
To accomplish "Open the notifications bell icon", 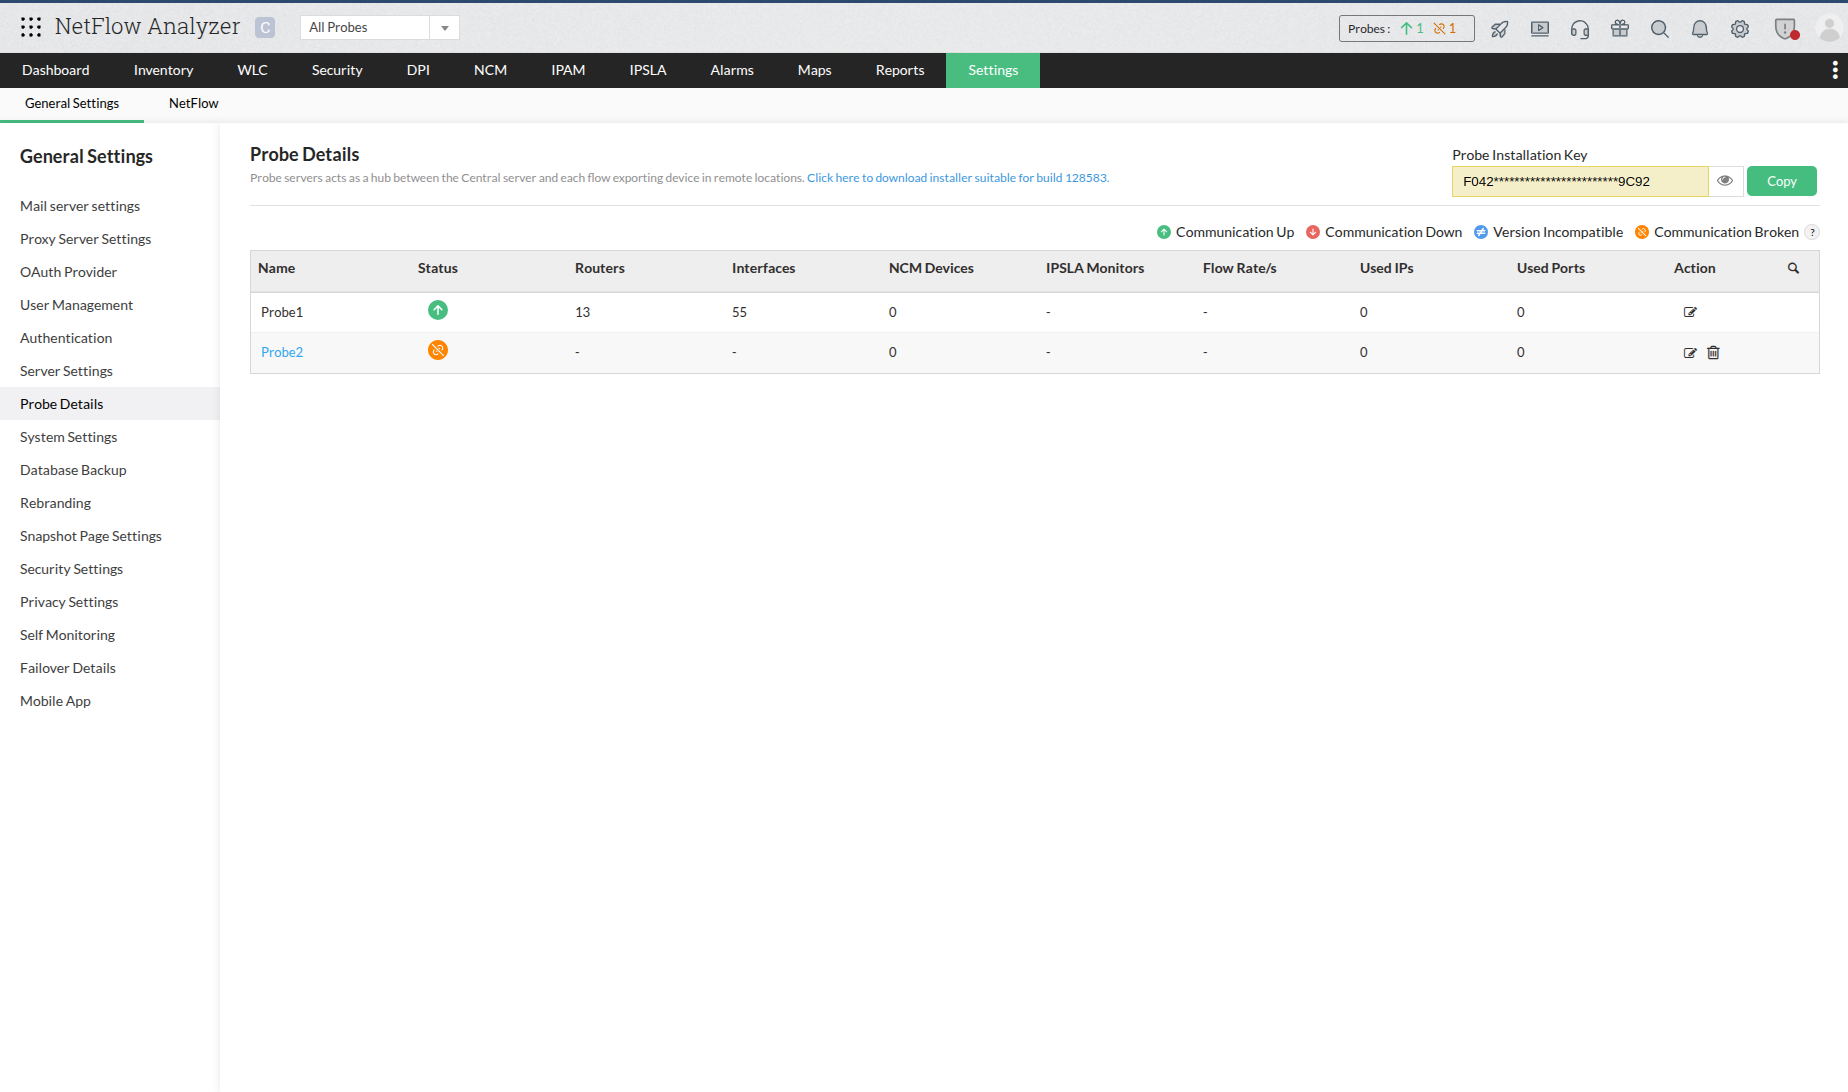I will click(x=1699, y=28).
